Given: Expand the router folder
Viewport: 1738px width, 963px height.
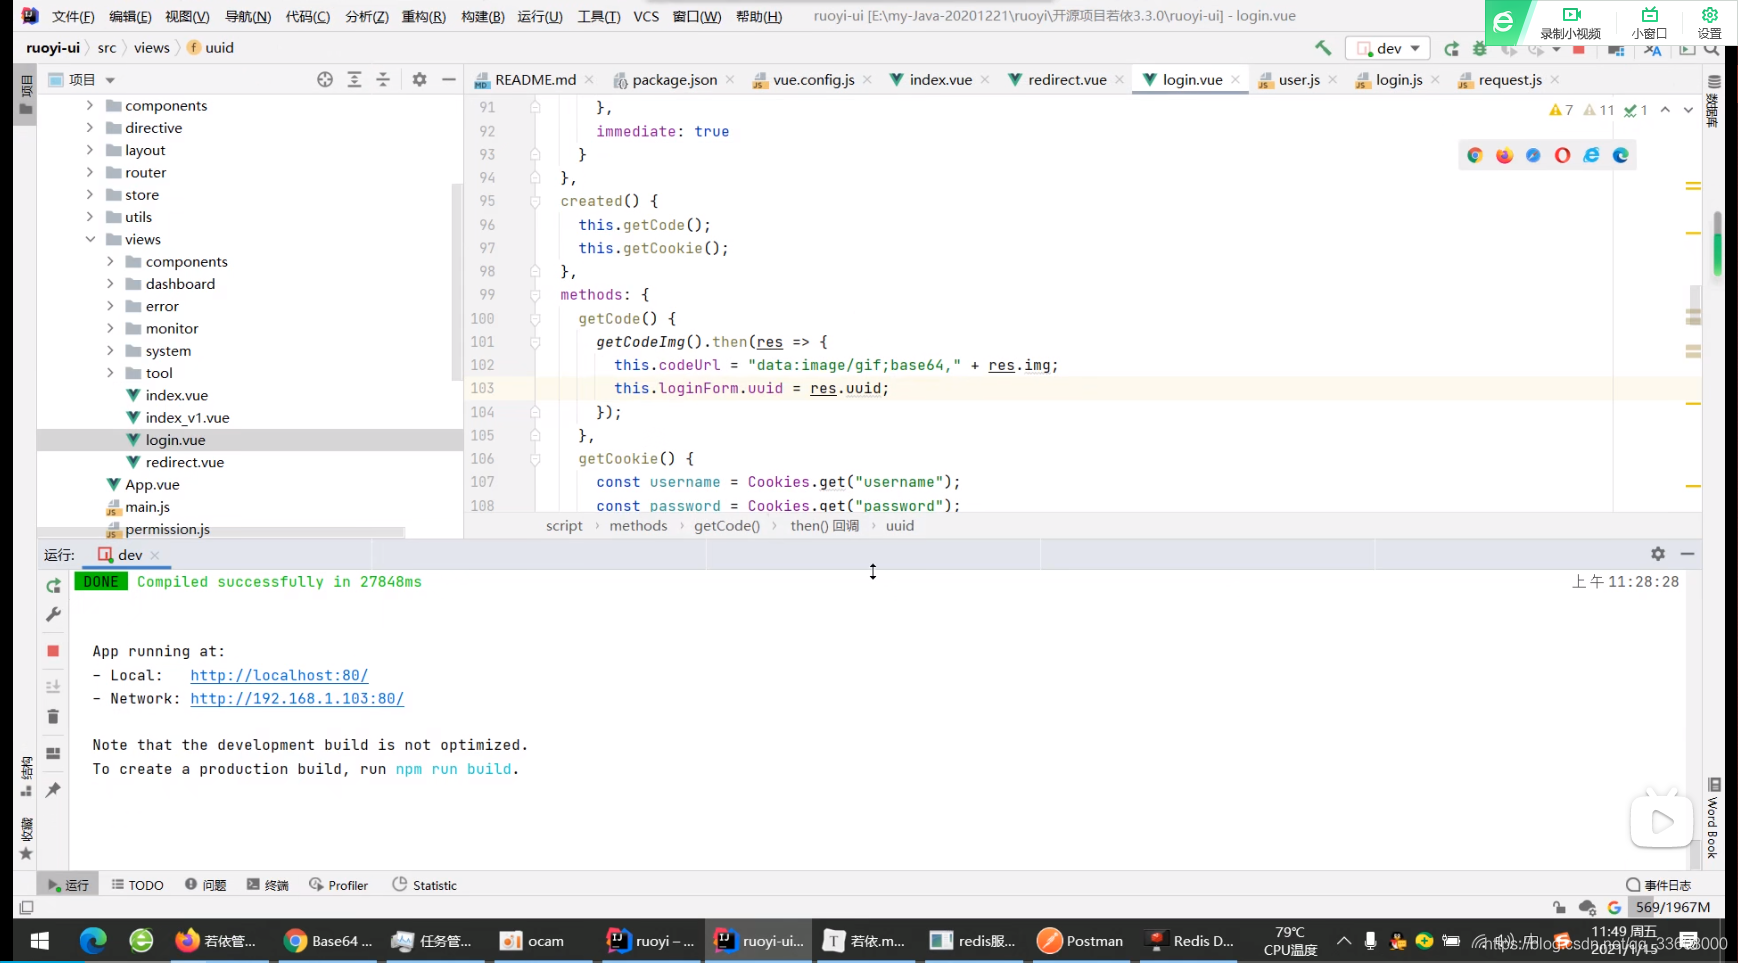Looking at the screenshot, I should point(90,172).
